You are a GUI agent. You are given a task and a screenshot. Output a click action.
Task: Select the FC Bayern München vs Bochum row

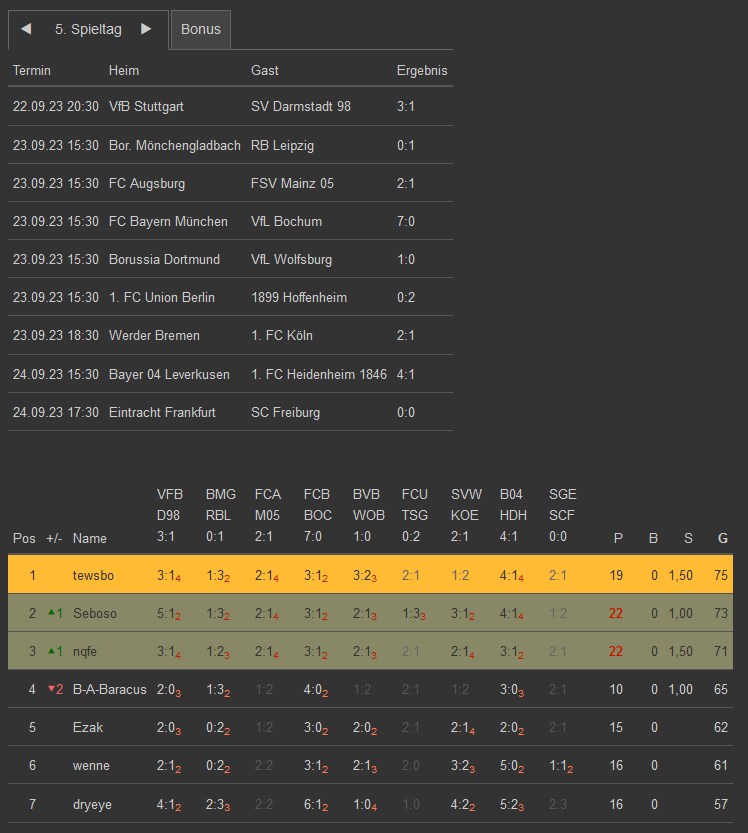230,221
